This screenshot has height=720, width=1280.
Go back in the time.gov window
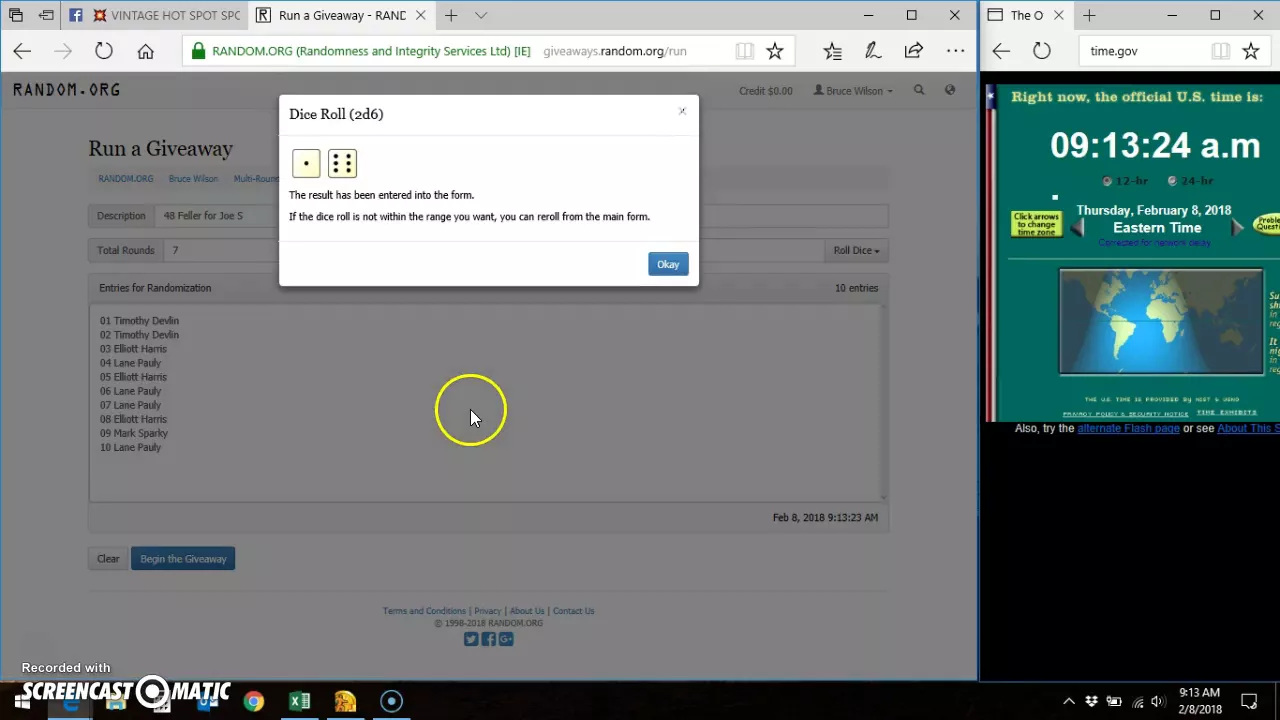click(x=1001, y=51)
